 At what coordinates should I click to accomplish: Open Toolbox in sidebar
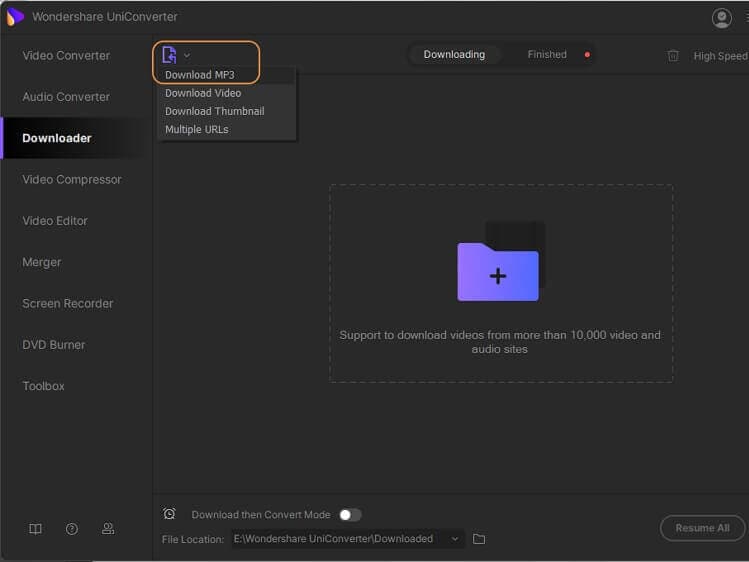pos(43,386)
